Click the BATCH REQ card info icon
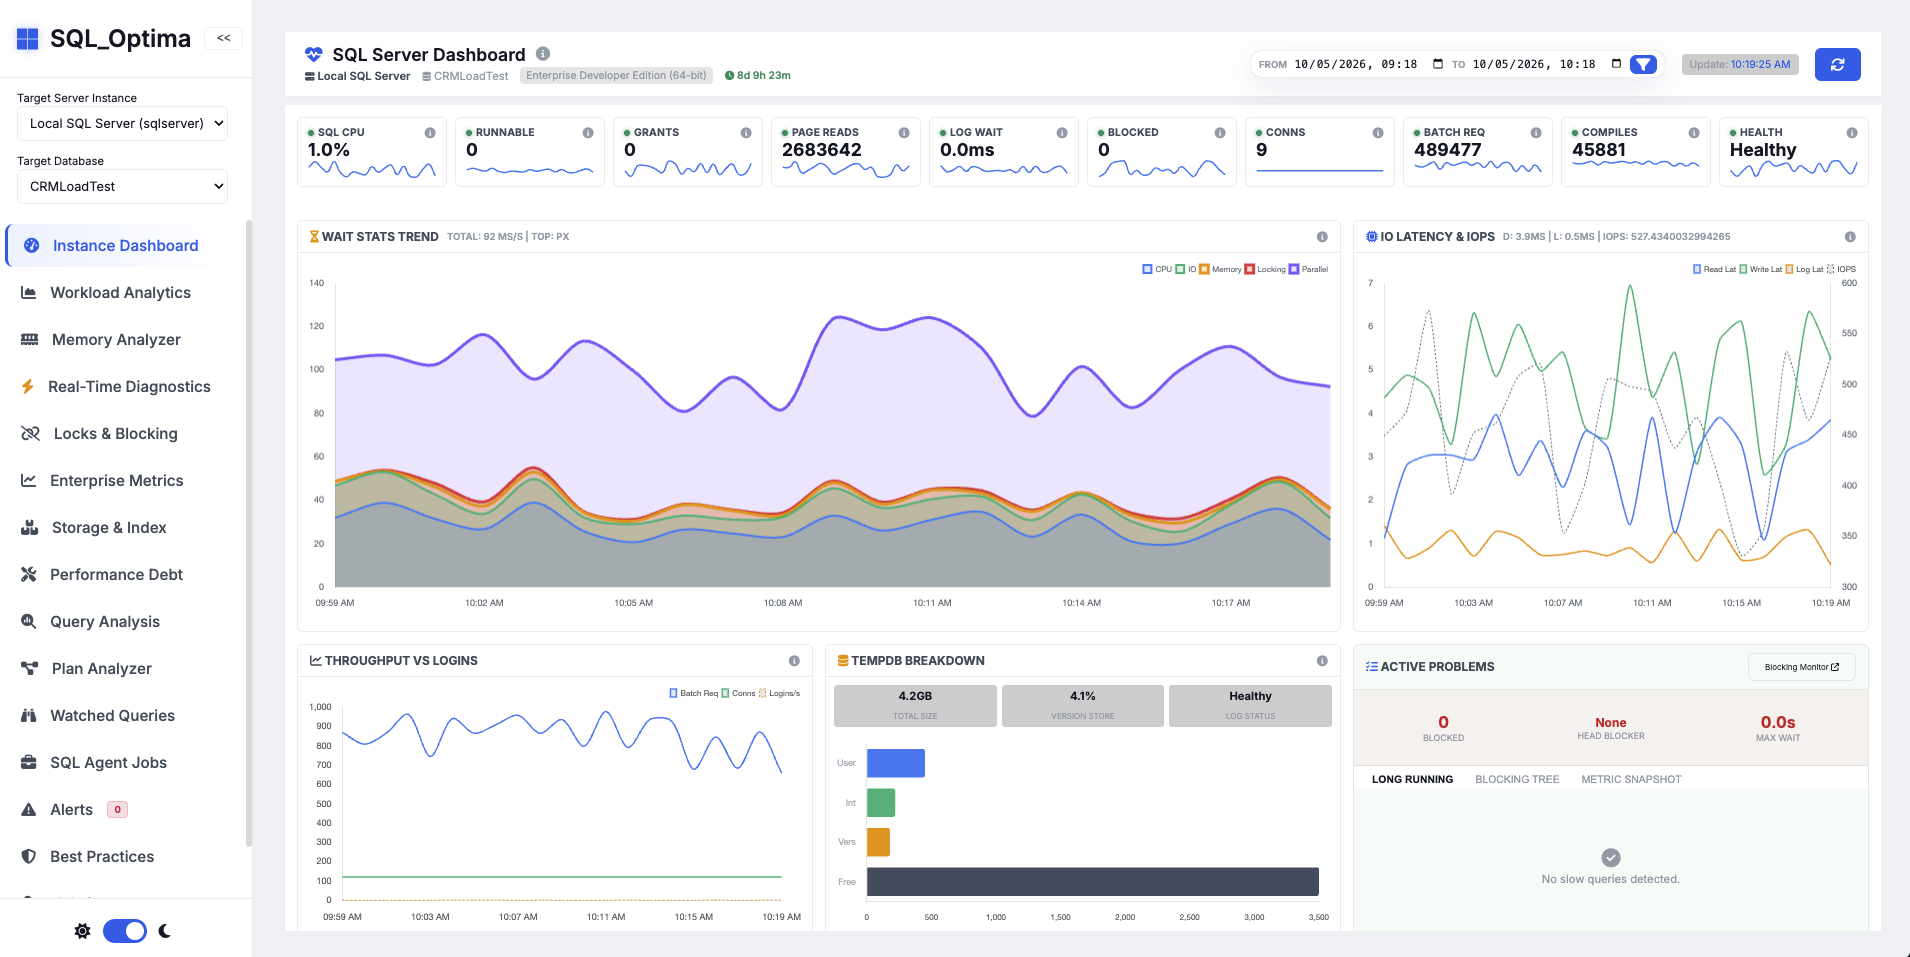Viewport: 1910px width, 957px height. click(x=1536, y=133)
